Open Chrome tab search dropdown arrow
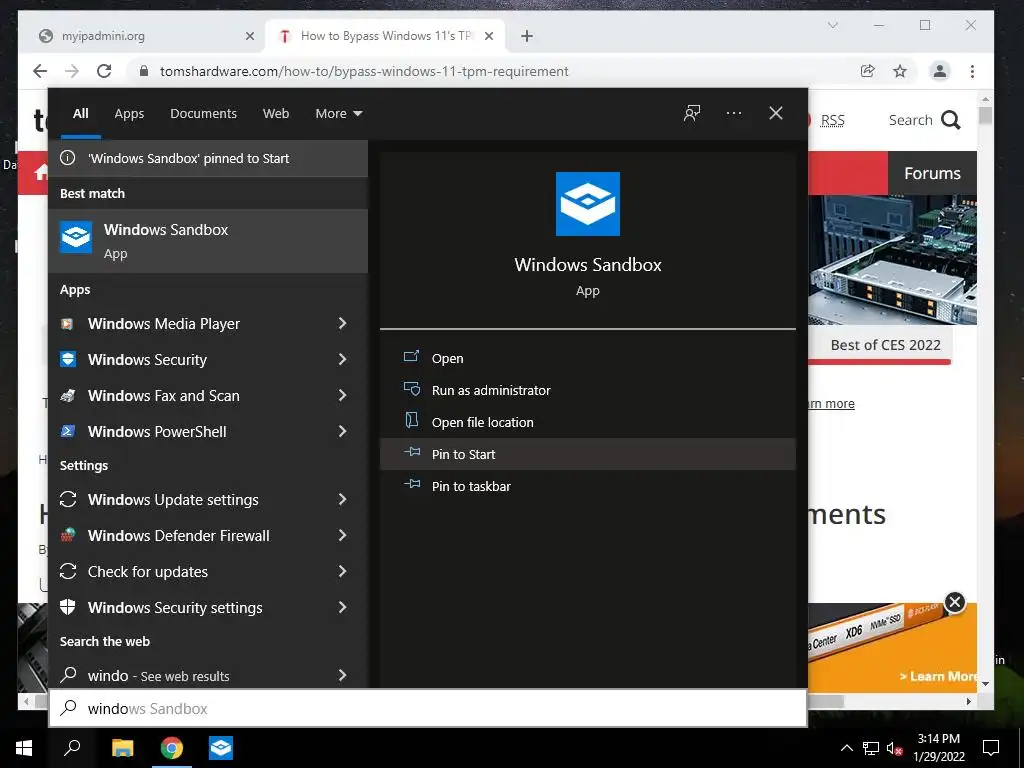 tap(833, 25)
